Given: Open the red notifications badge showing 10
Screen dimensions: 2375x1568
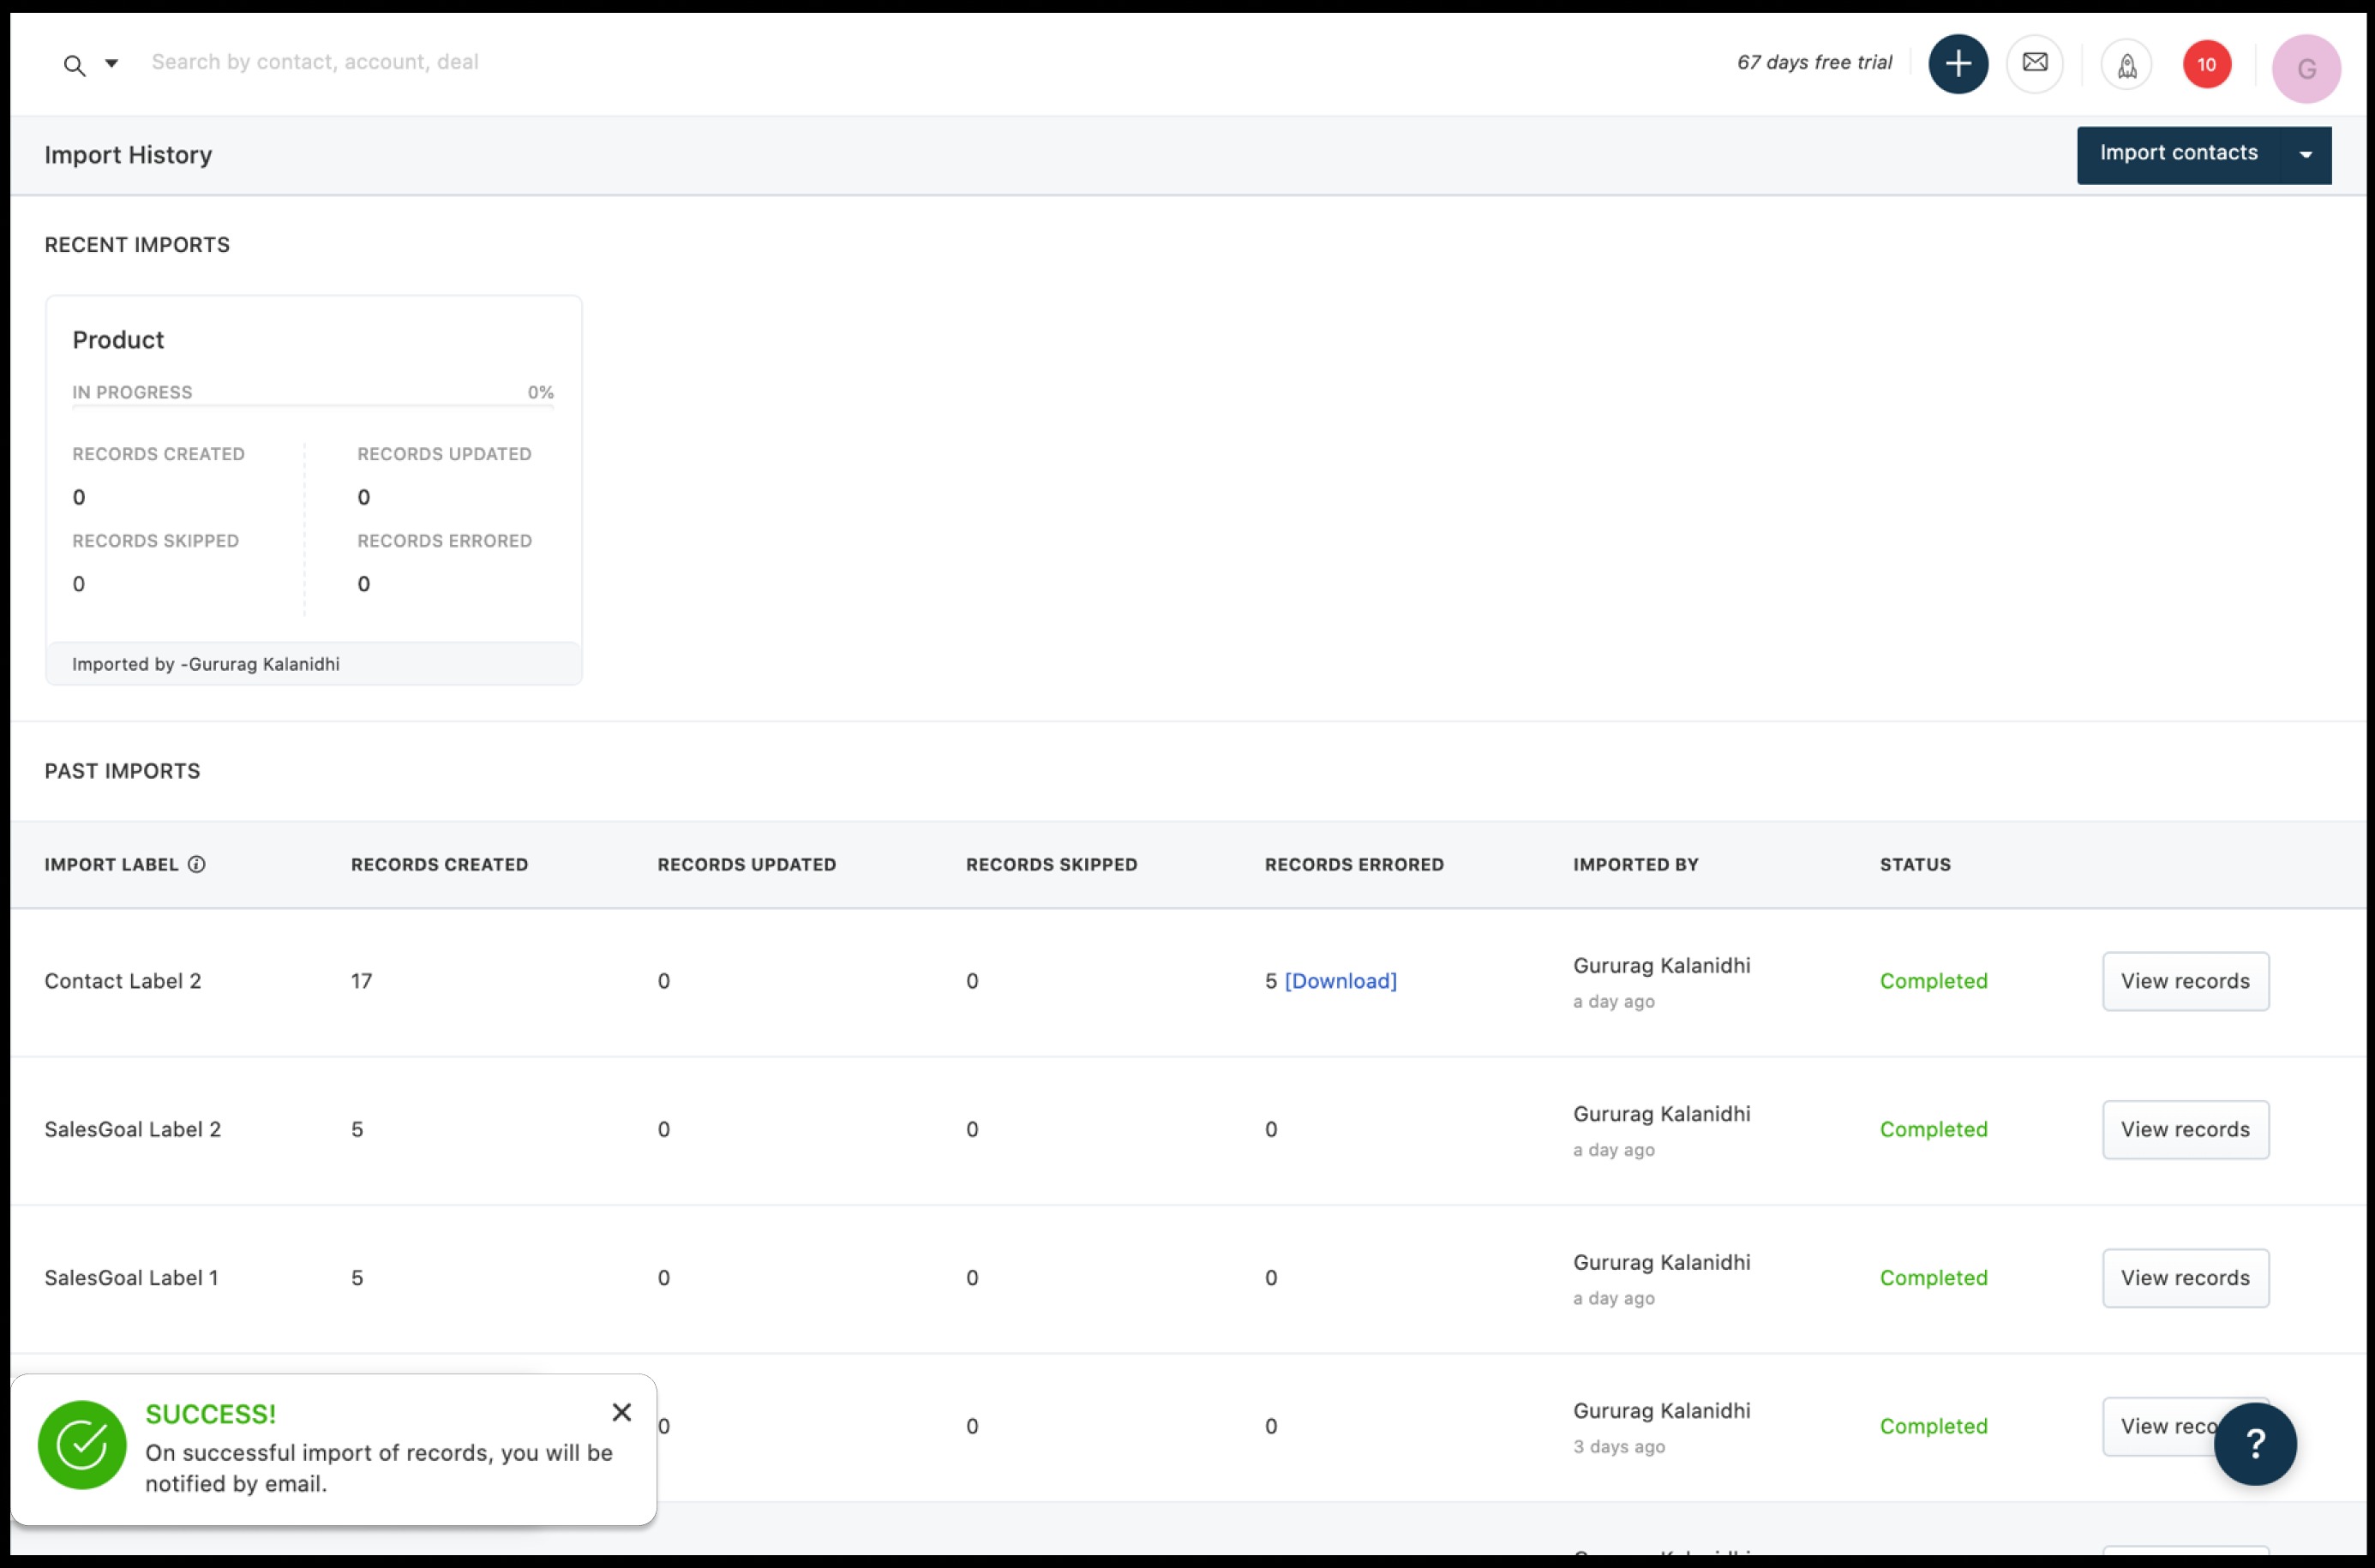Looking at the screenshot, I should 2206,65.
